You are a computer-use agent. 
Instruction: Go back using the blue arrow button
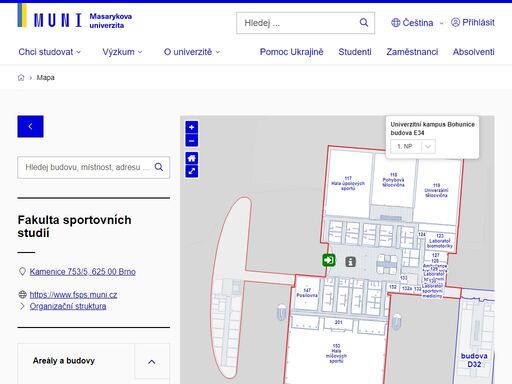tap(30, 126)
